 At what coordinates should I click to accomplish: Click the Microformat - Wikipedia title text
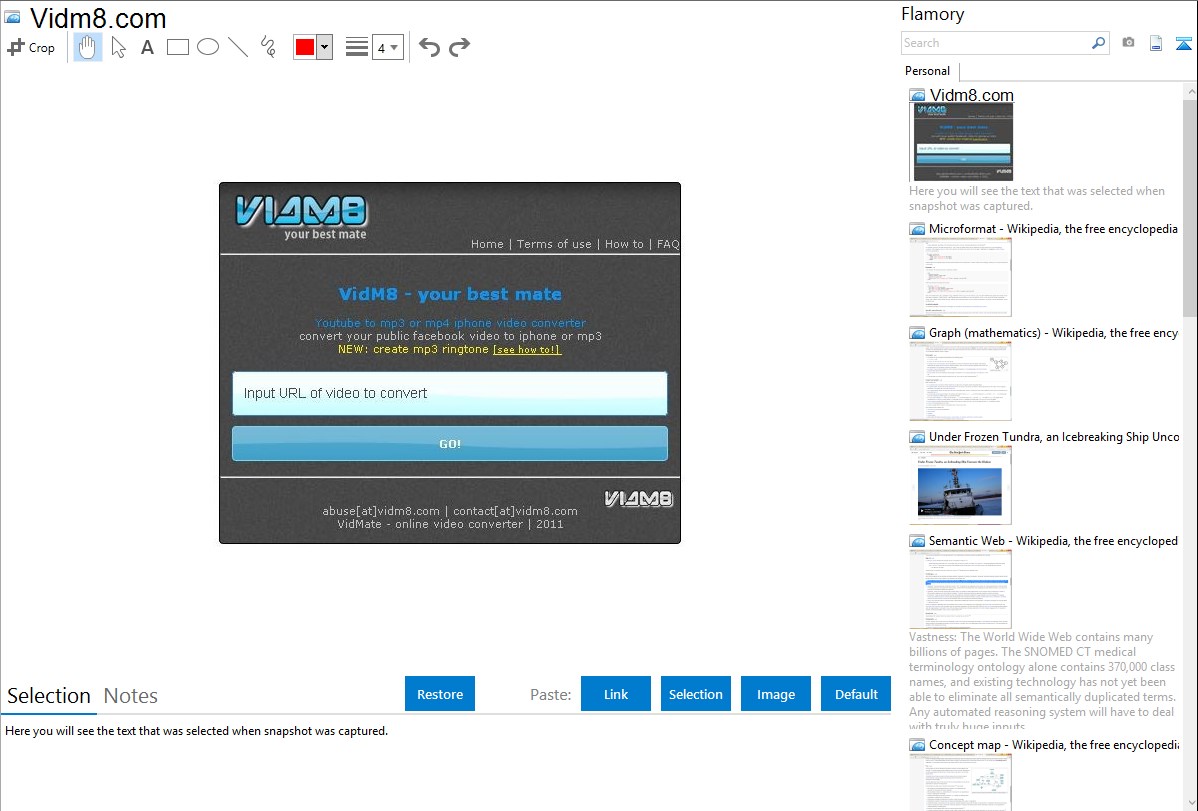click(x=1053, y=229)
